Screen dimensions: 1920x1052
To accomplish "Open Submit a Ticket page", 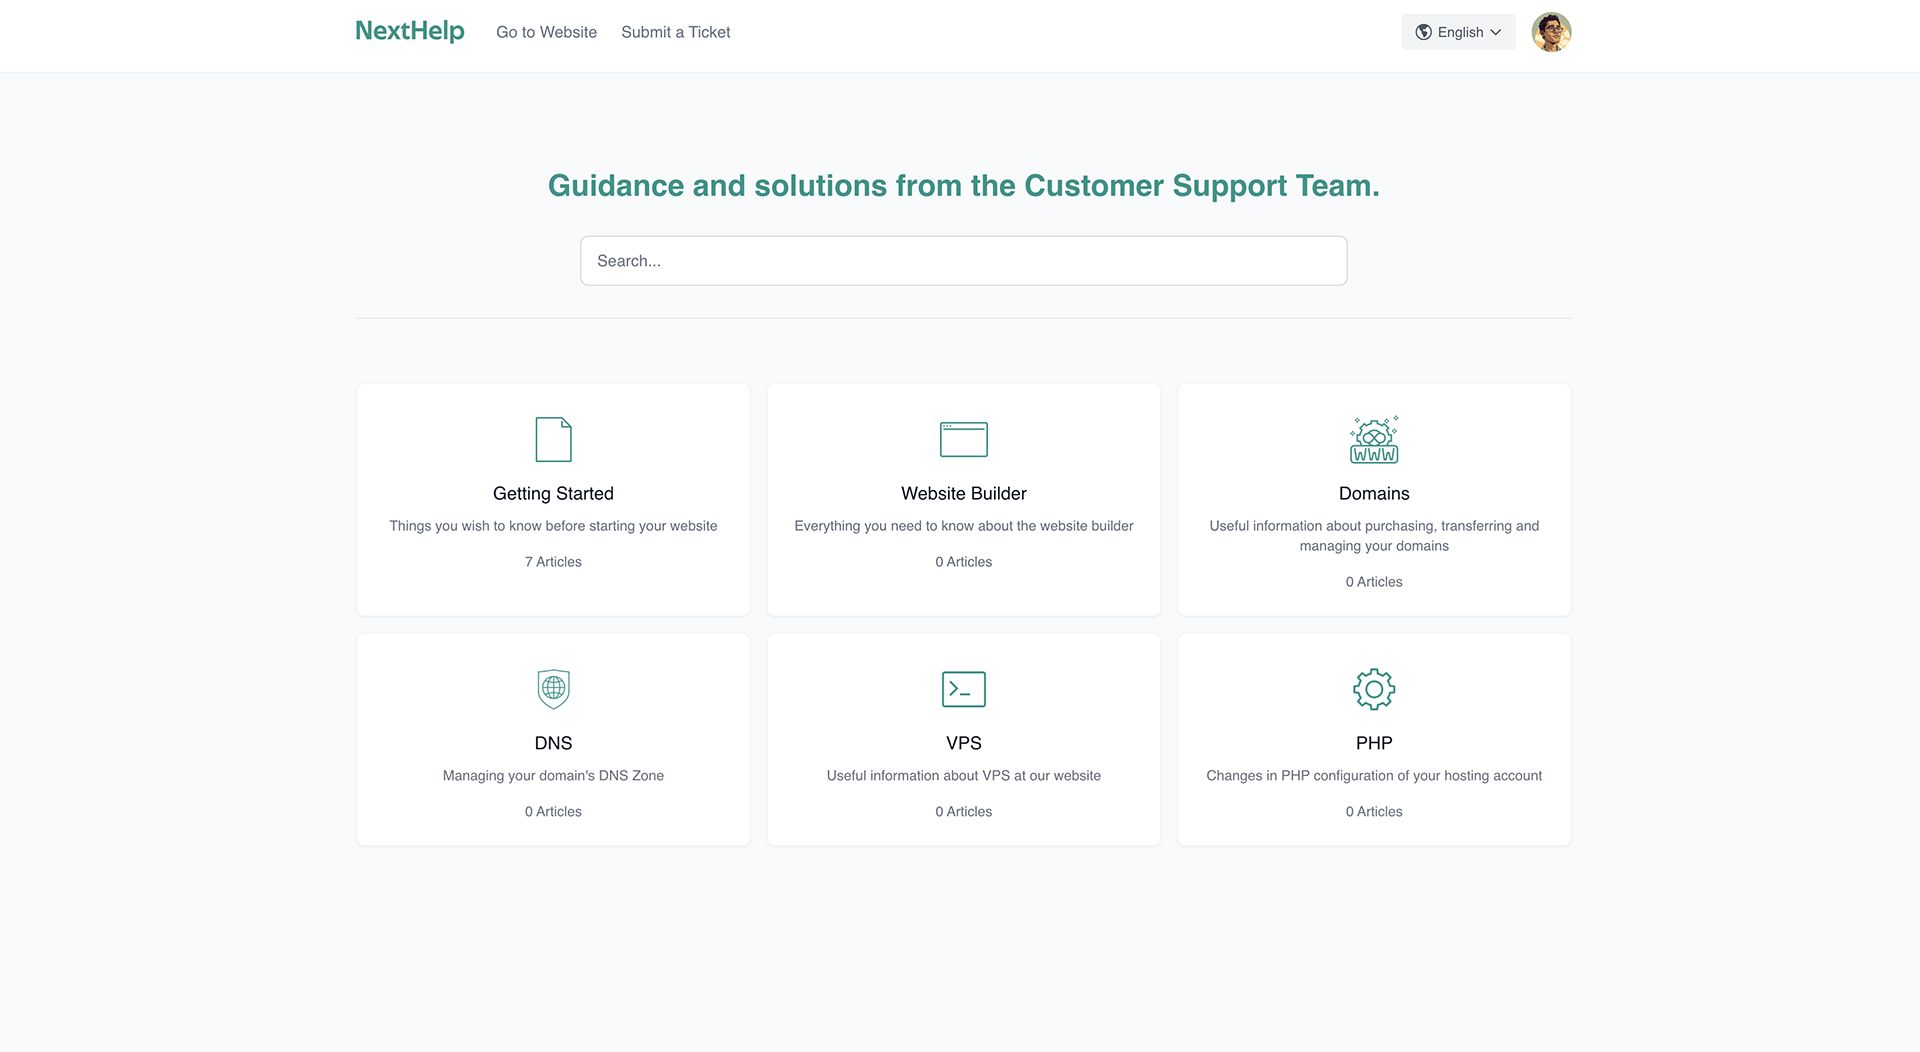I will tap(675, 32).
